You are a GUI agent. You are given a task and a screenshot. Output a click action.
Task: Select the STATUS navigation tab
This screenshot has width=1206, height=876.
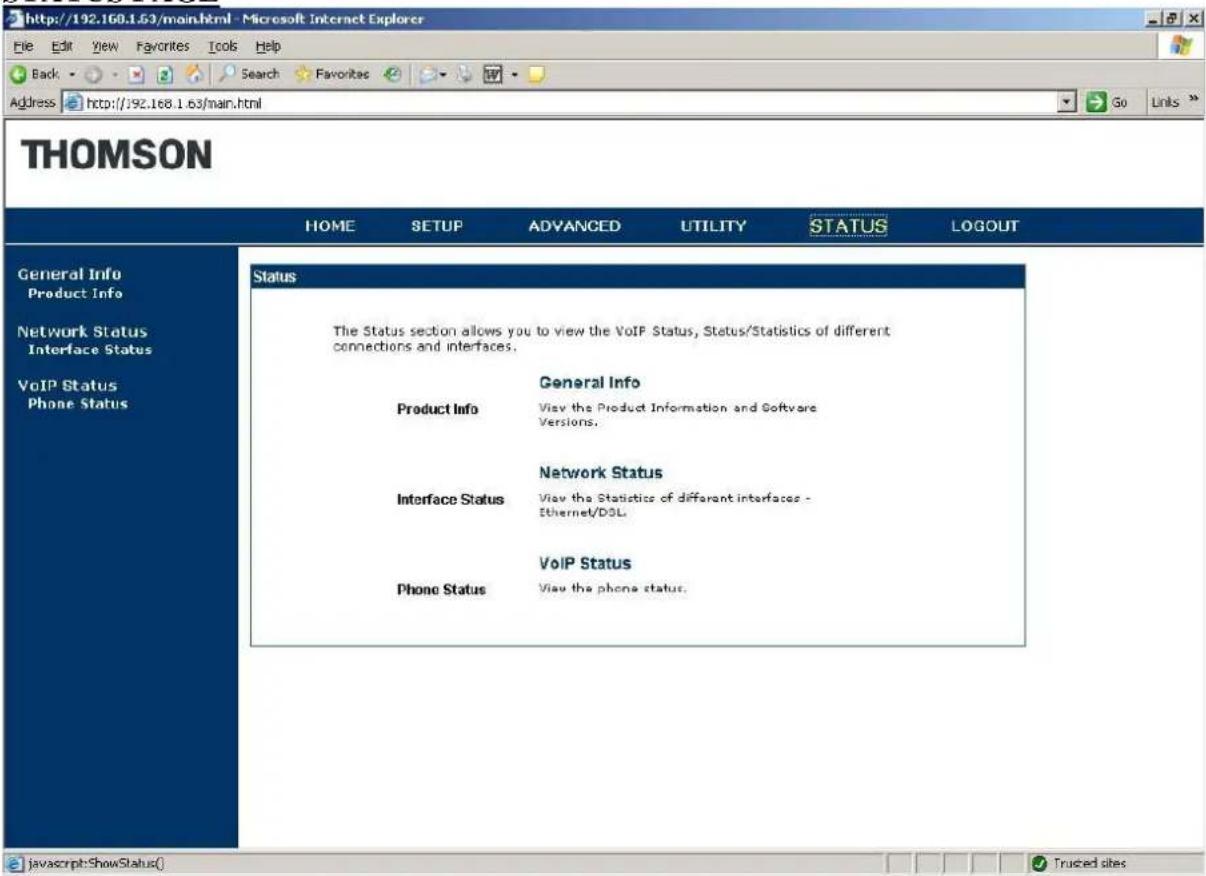848,227
